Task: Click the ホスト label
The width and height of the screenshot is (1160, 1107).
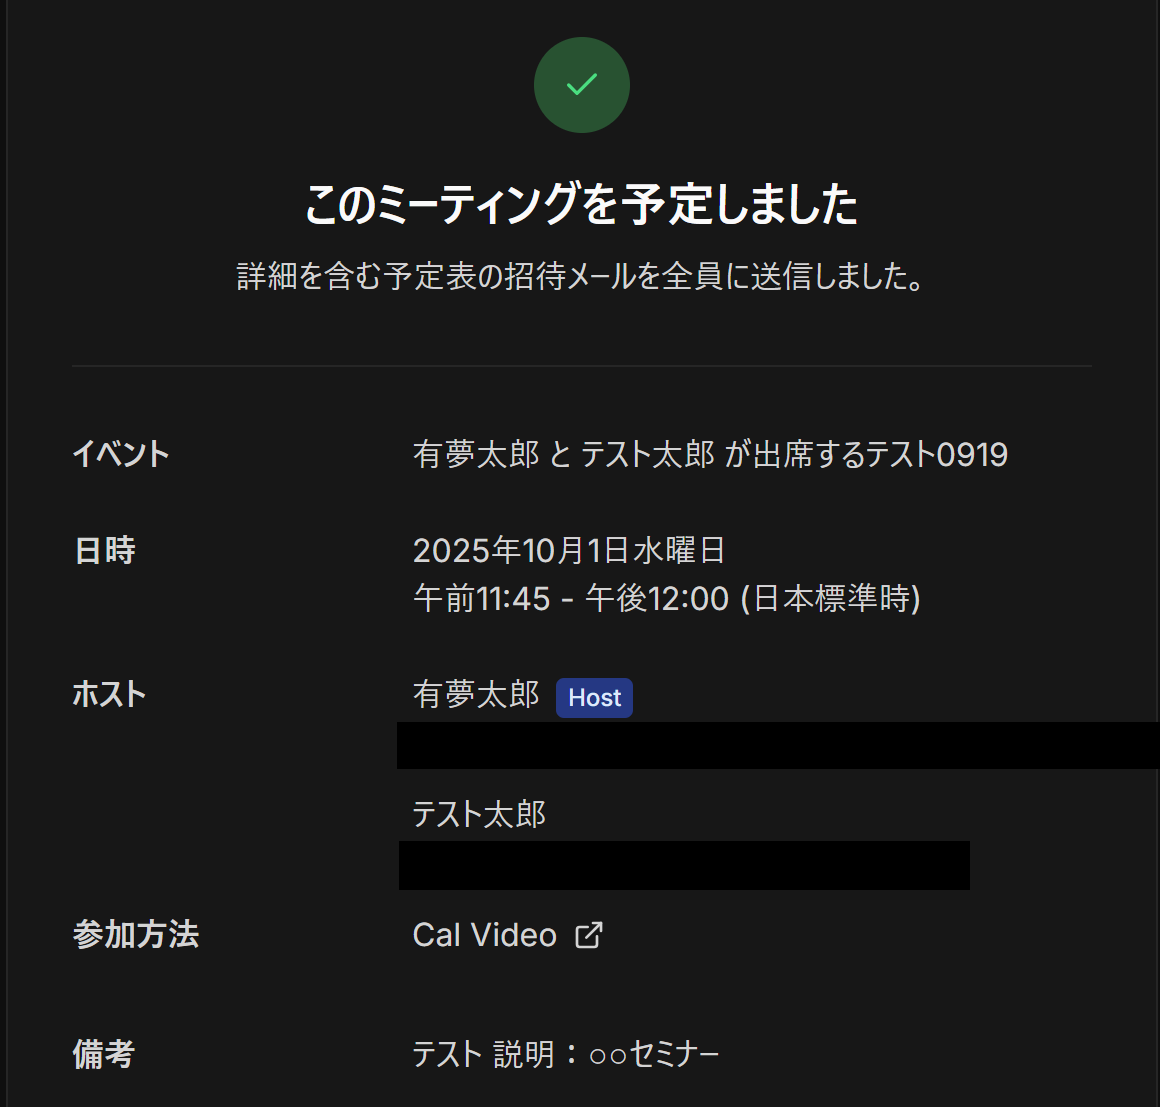Action: point(109,694)
